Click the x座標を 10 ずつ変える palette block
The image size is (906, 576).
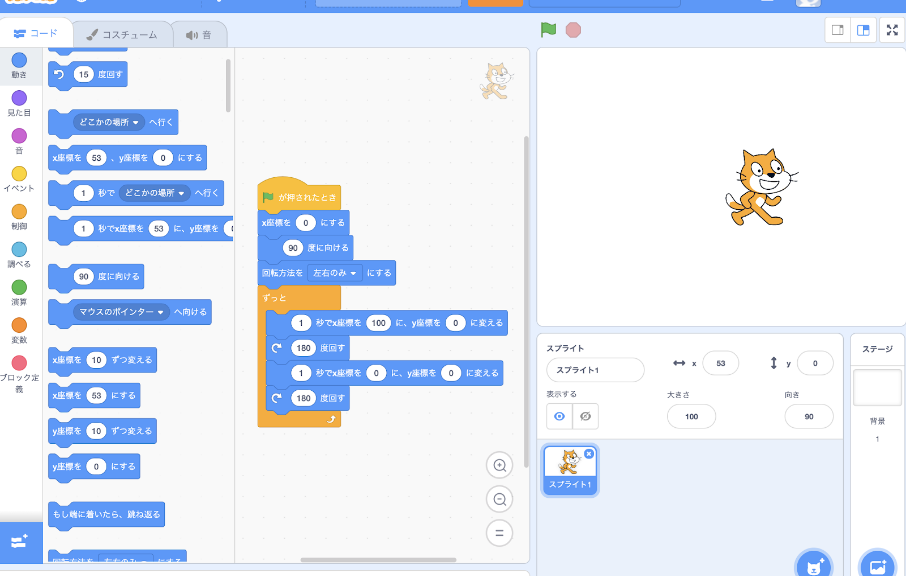102,360
